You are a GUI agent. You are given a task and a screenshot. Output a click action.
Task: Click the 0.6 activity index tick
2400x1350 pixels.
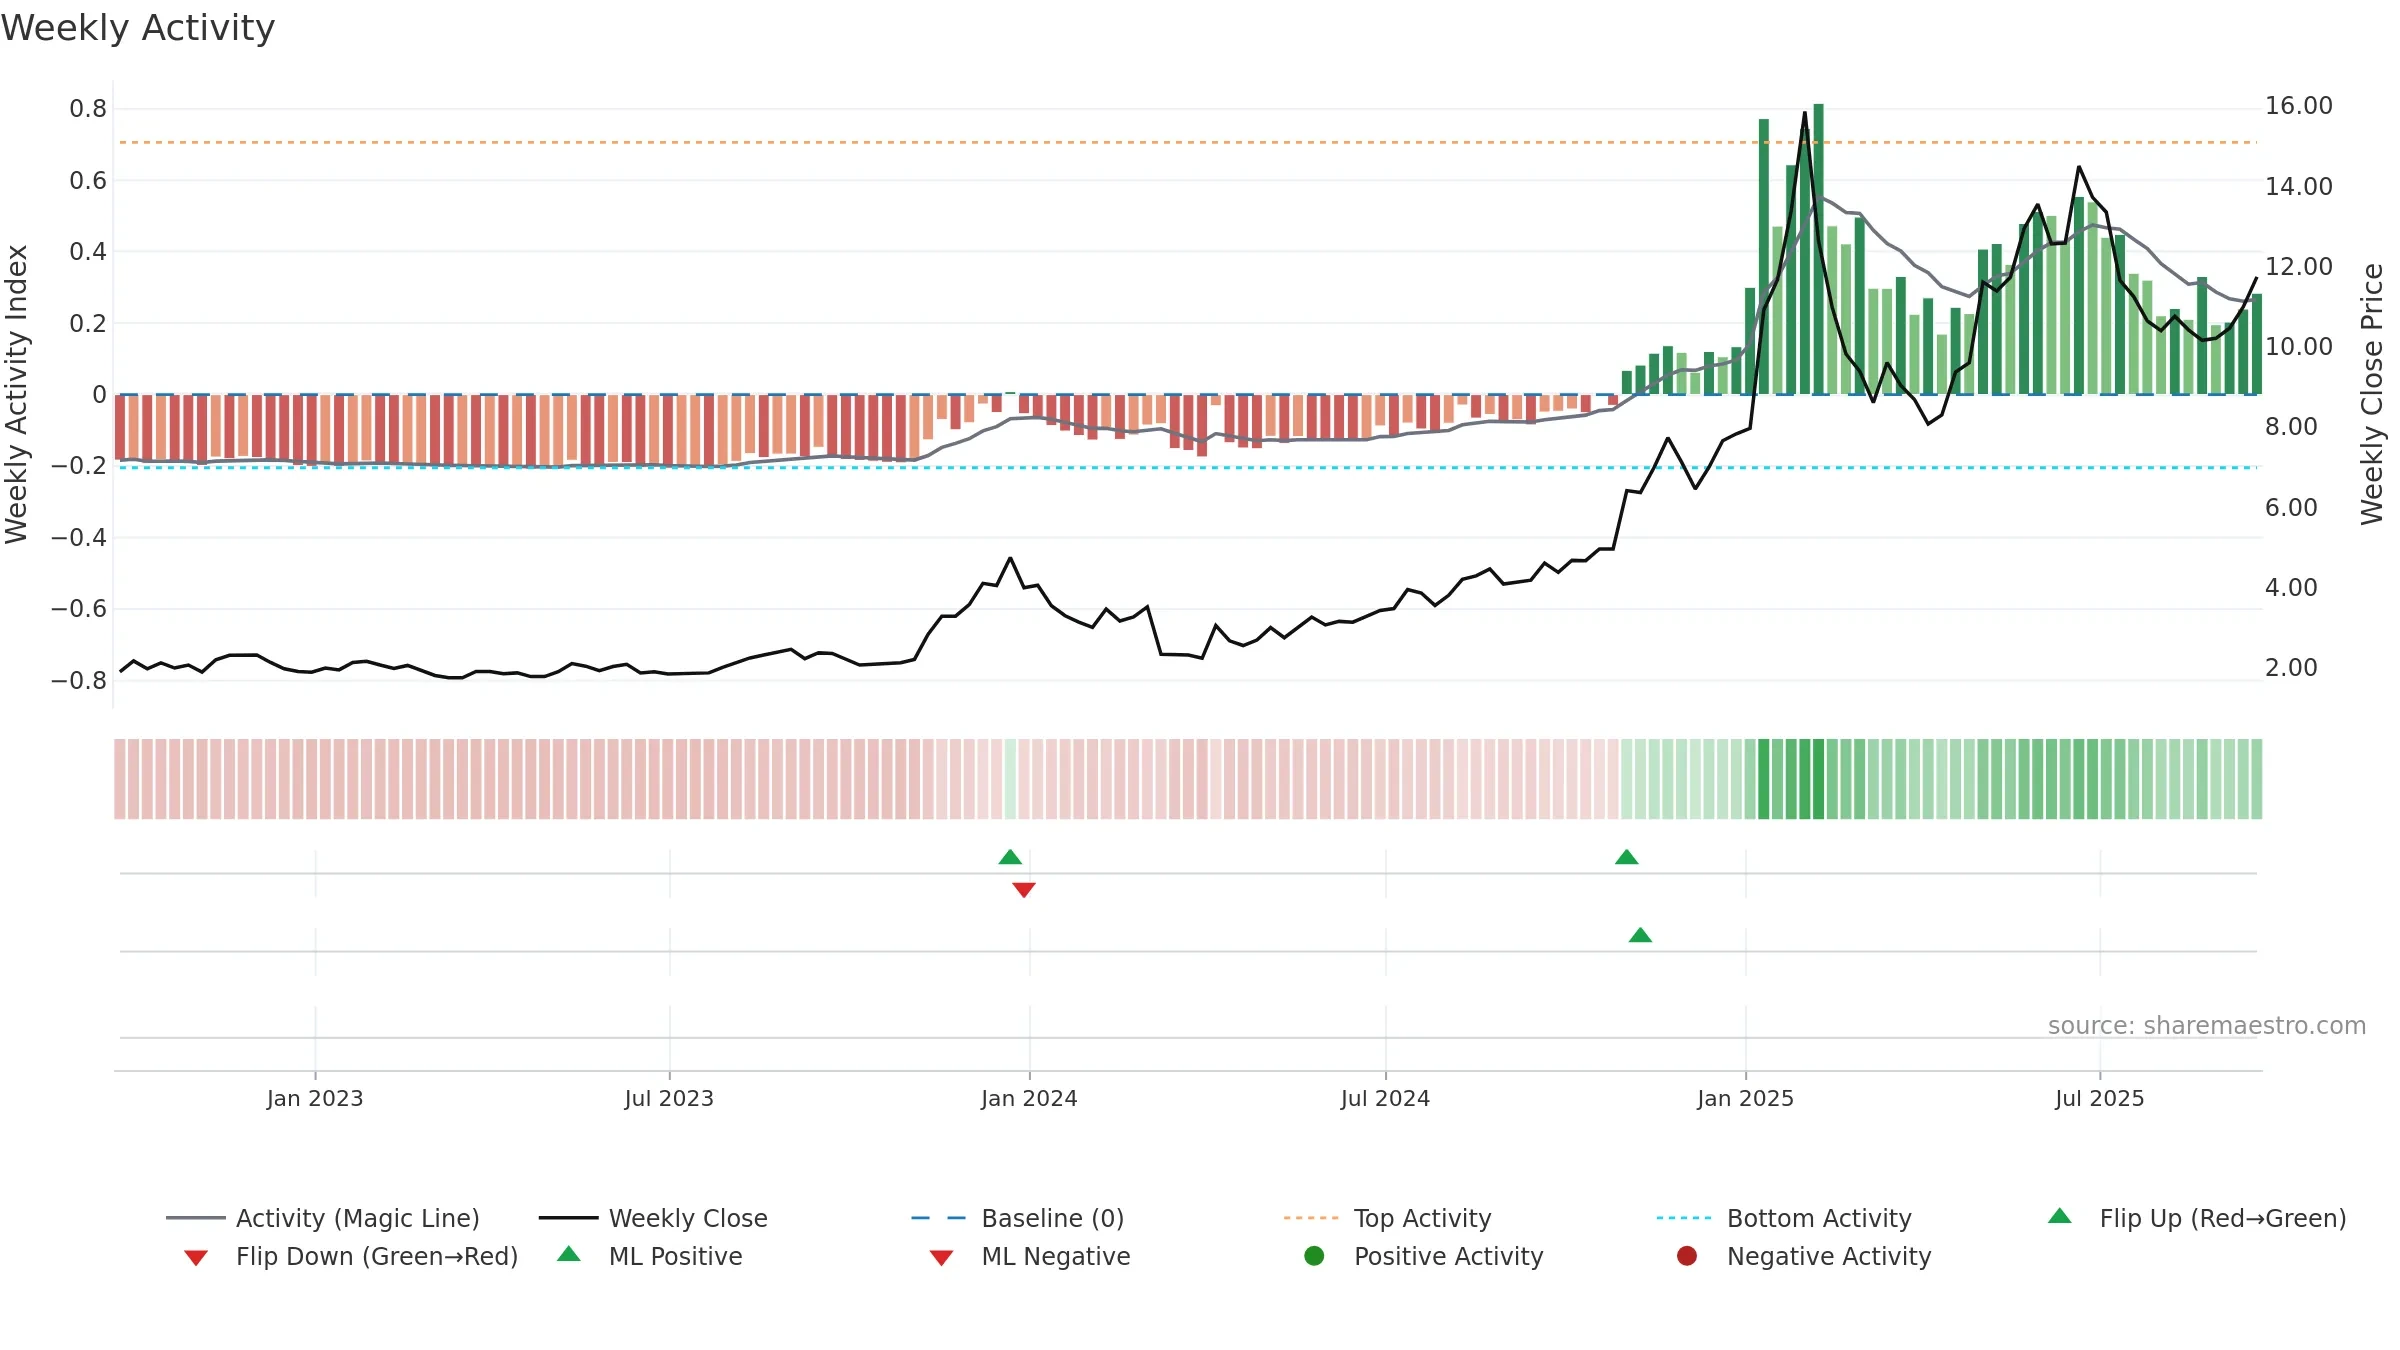(88, 181)
